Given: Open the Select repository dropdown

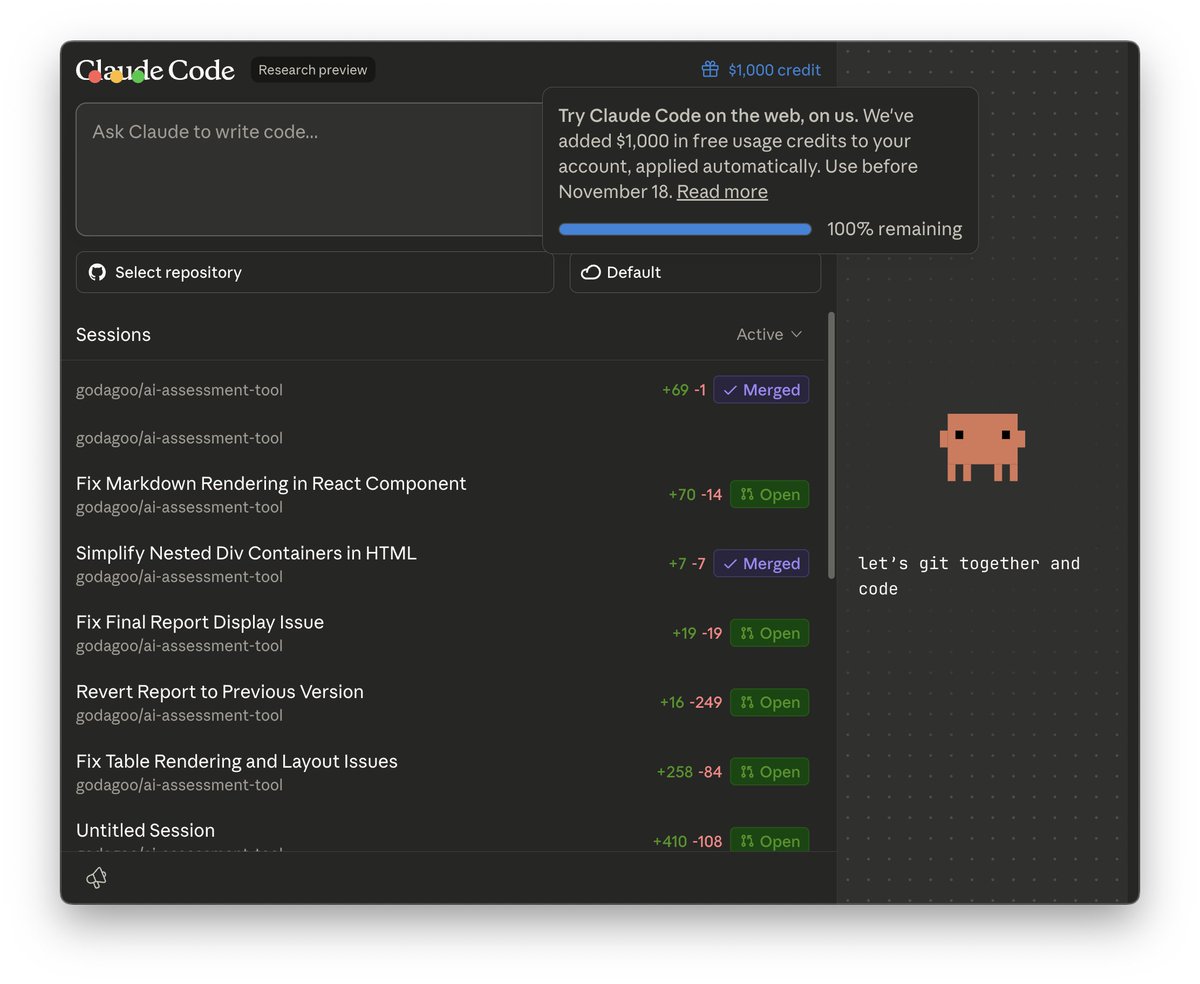Looking at the screenshot, I should point(315,272).
